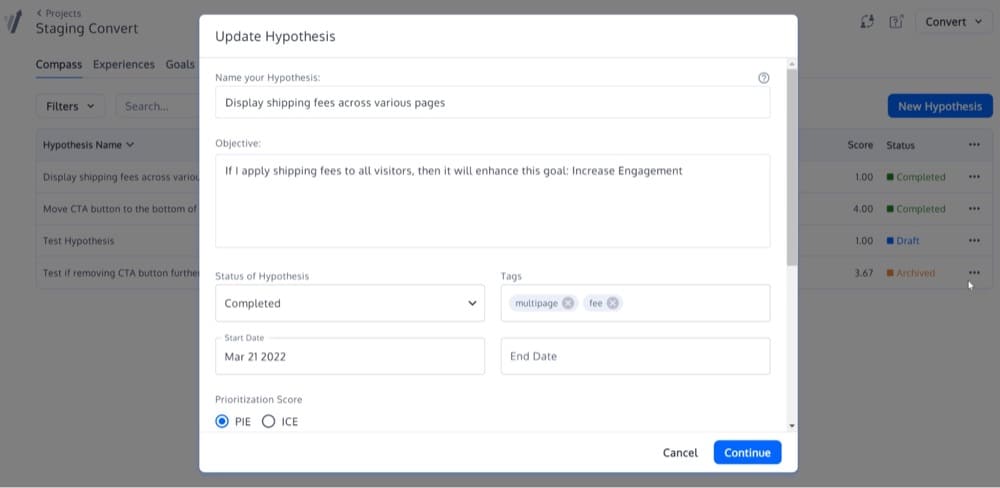
Task: Open row menu for Test Hypothesis row
Action: 974,240
